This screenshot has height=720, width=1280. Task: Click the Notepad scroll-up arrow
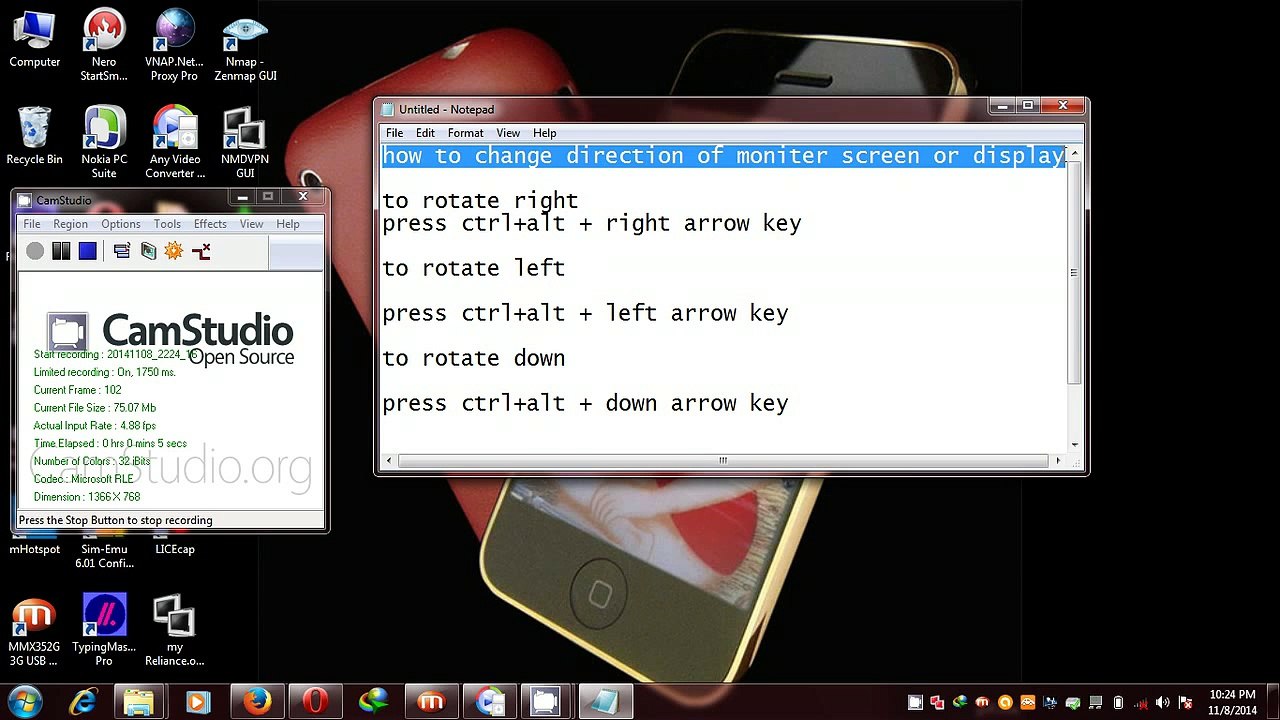(1074, 153)
